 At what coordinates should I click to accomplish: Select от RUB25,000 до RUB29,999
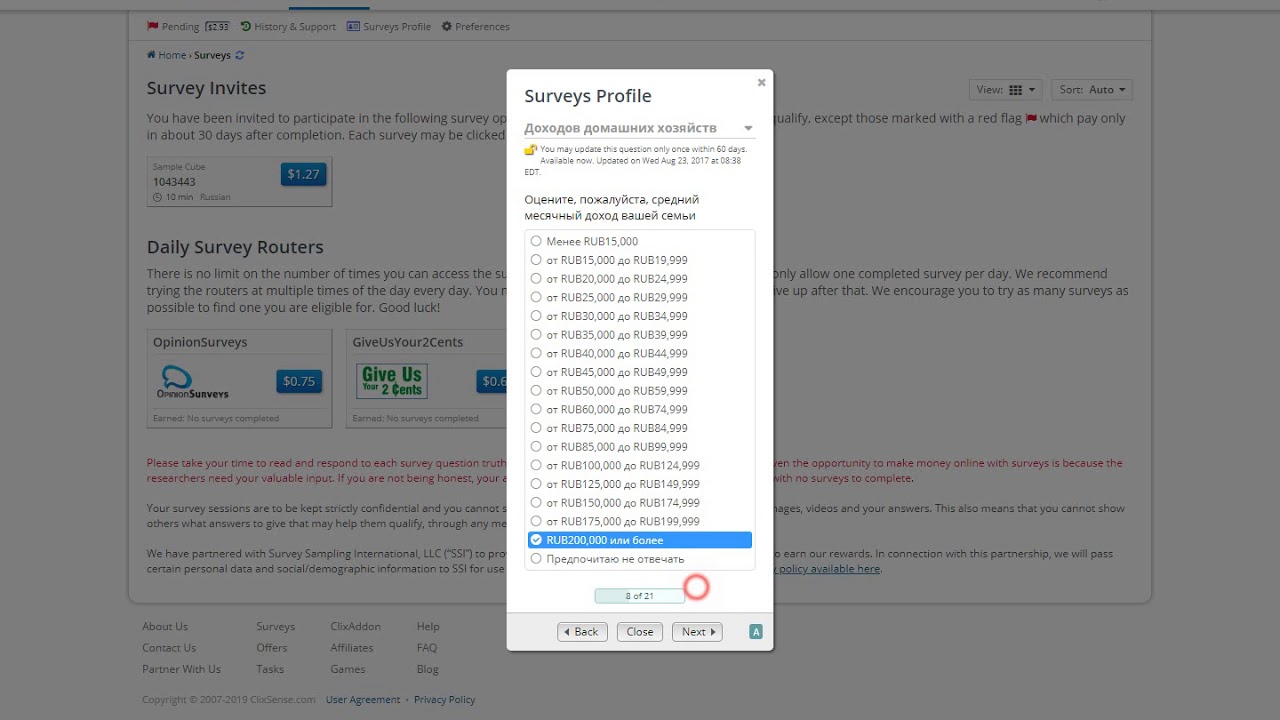pos(640,297)
